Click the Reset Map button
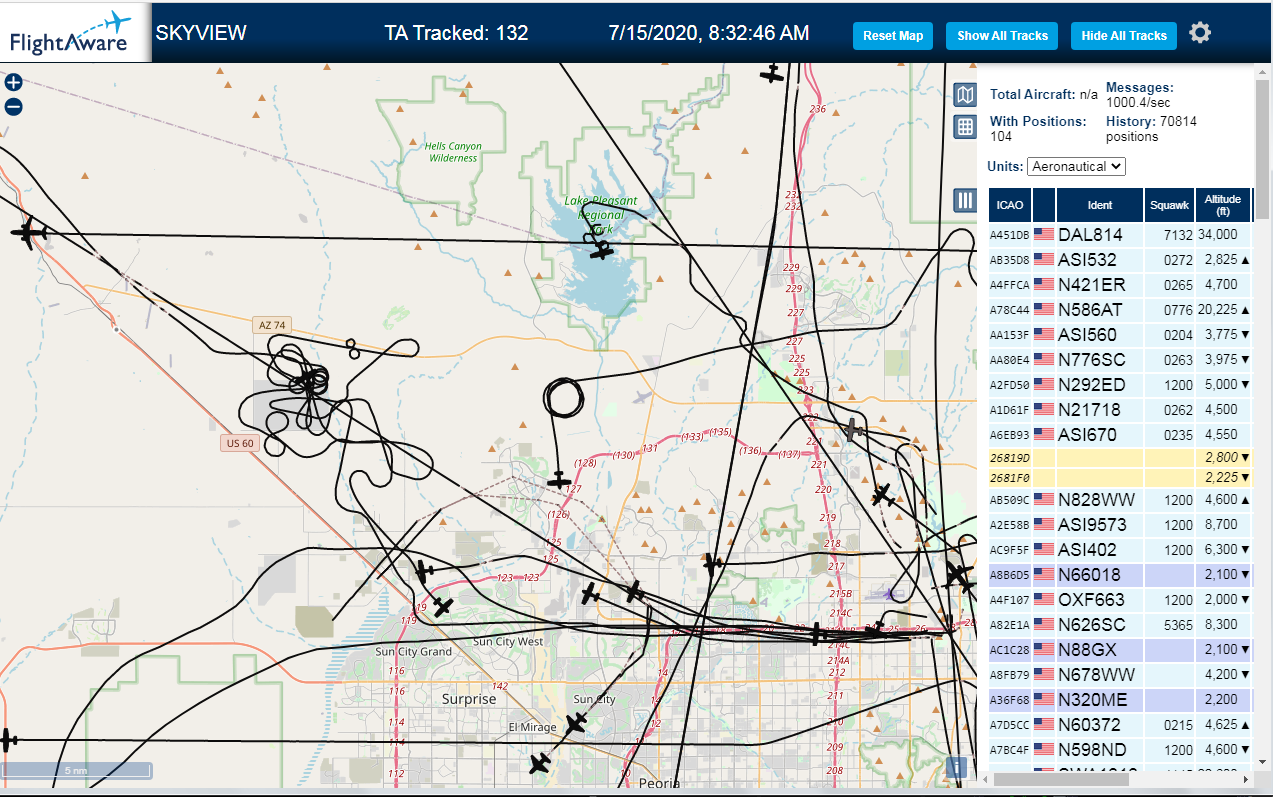The width and height of the screenshot is (1273, 797). pos(893,35)
